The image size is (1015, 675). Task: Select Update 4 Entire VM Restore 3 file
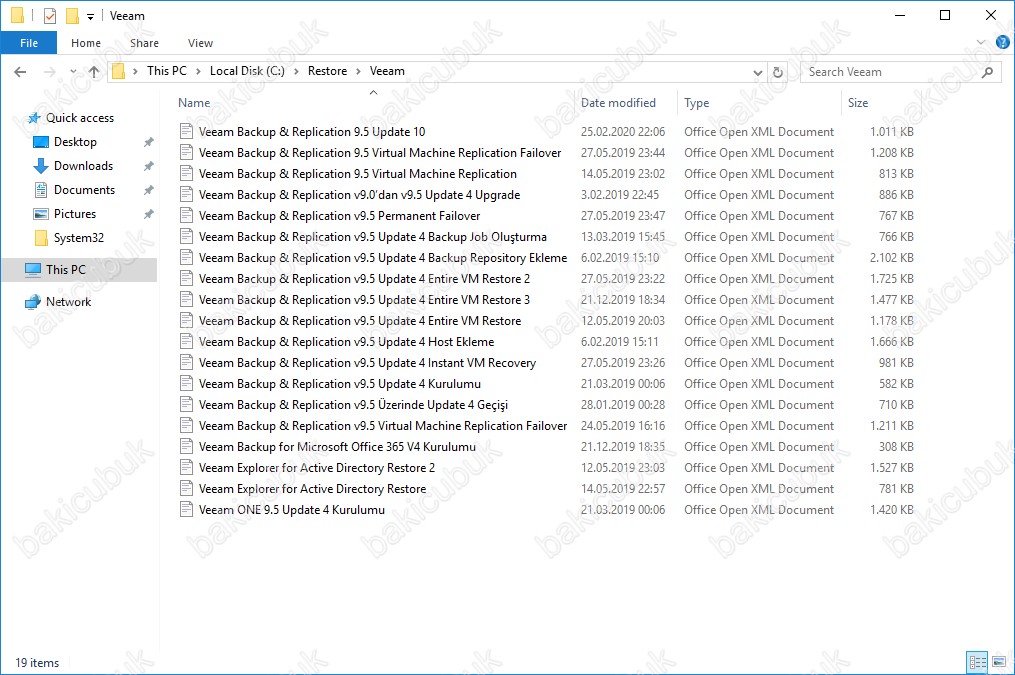point(364,300)
